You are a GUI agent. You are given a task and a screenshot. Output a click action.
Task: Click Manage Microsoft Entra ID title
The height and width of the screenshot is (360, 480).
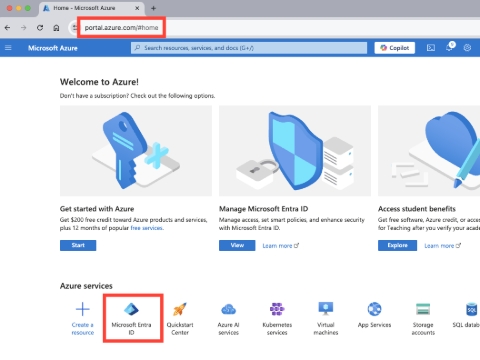pyautogui.click(x=264, y=209)
